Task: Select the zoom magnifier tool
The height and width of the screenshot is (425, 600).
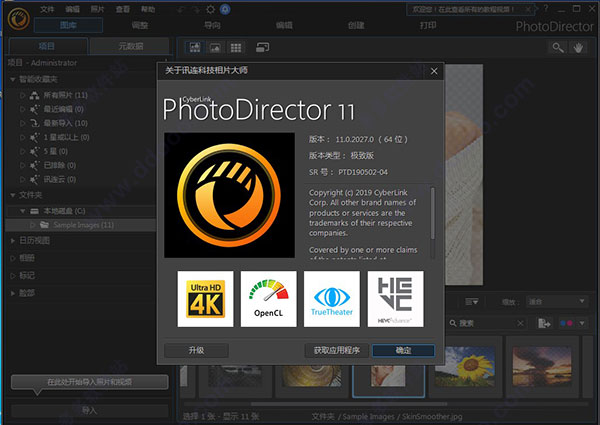Action: pos(558,47)
